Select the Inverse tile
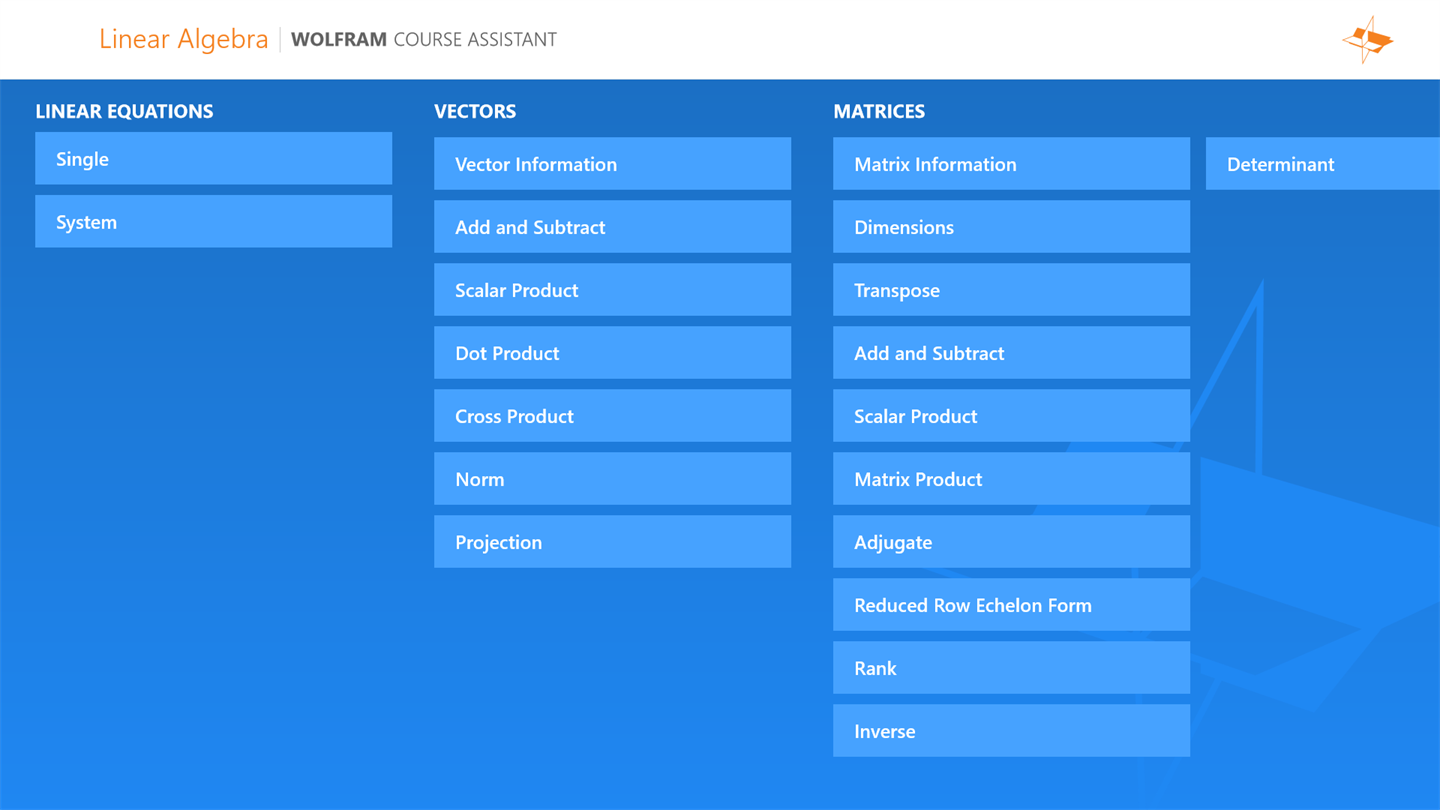The width and height of the screenshot is (1440, 810). coord(1011,731)
